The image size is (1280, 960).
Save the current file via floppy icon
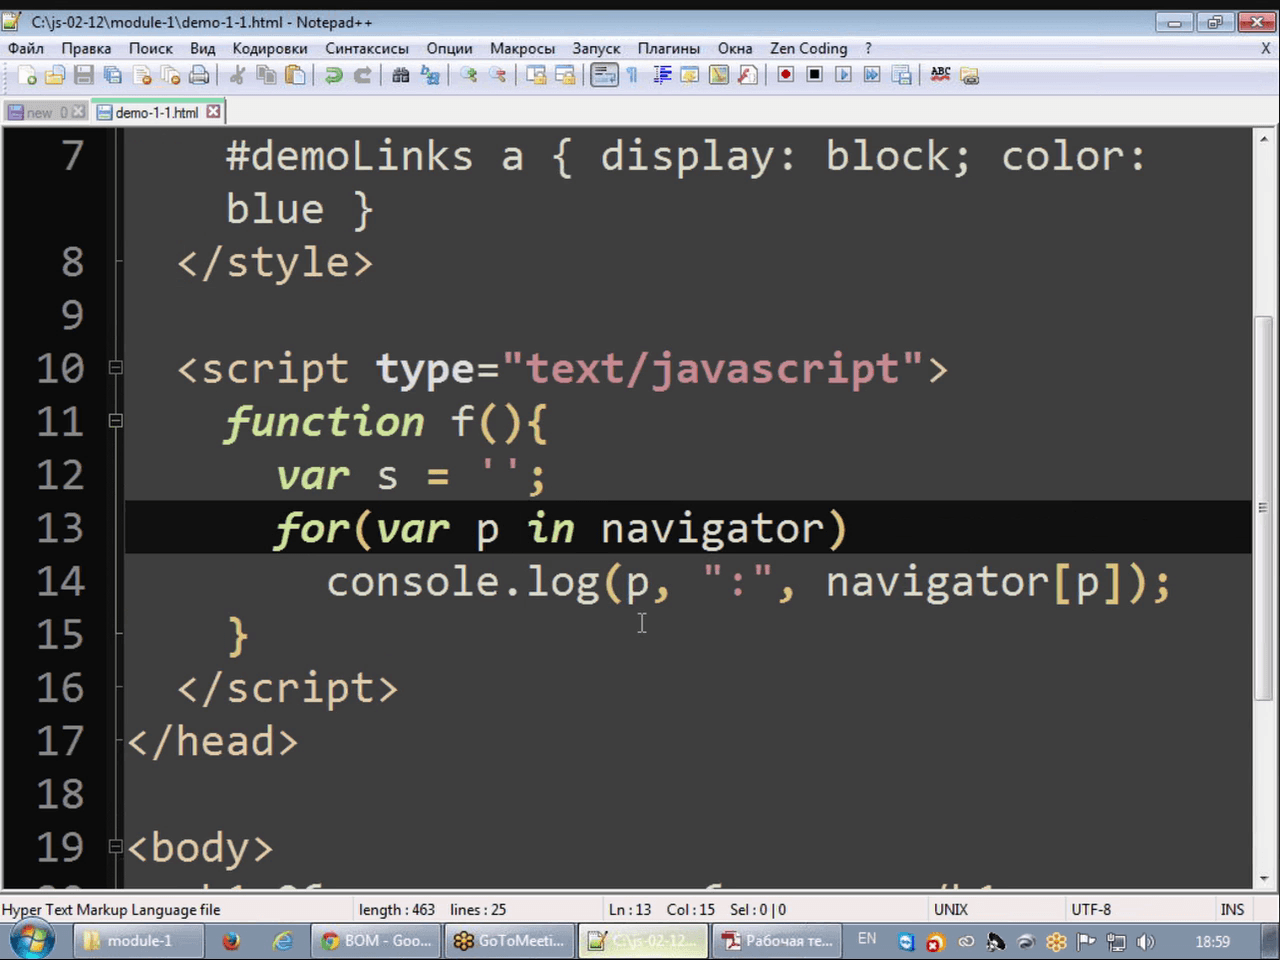click(x=84, y=75)
